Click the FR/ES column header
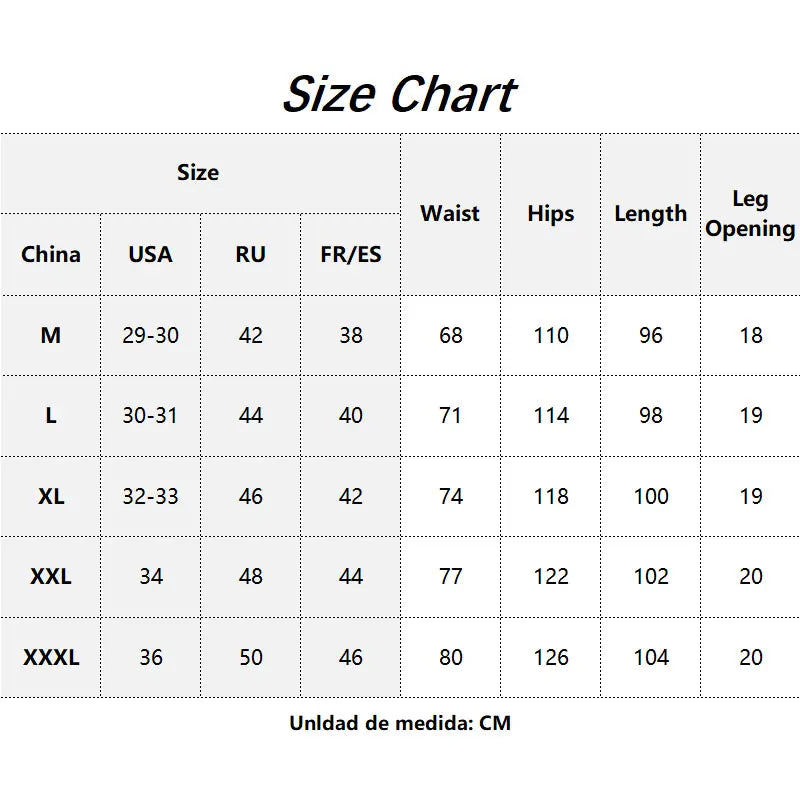 click(351, 254)
